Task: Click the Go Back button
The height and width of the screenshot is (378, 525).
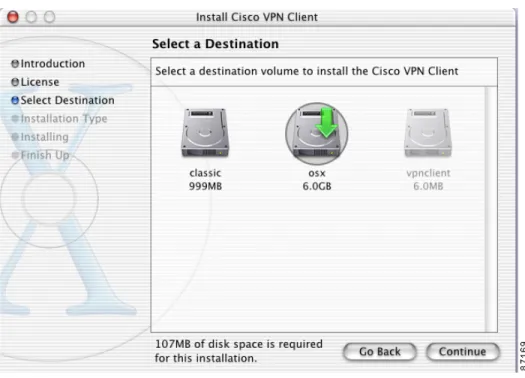Action: (x=380, y=352)
